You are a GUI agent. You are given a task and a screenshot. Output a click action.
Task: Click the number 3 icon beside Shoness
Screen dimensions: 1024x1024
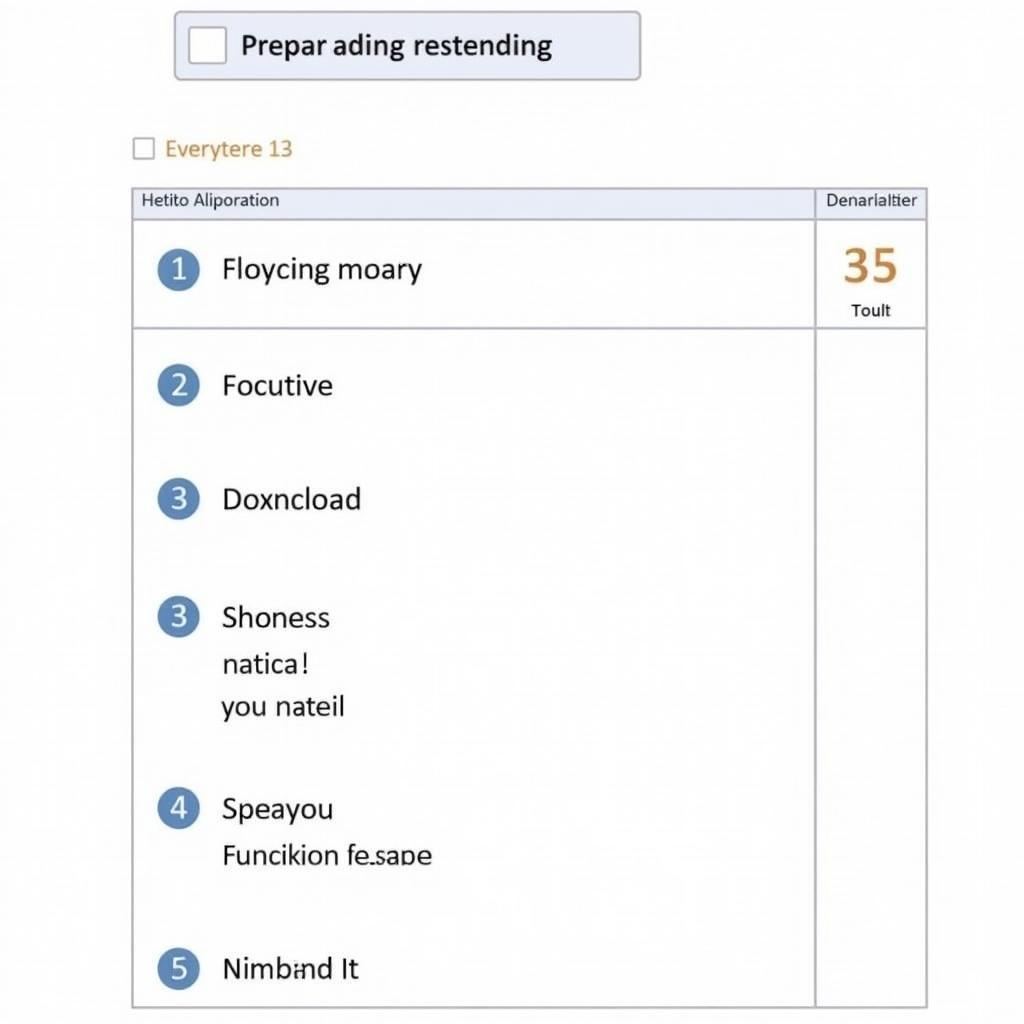[178, 616]
